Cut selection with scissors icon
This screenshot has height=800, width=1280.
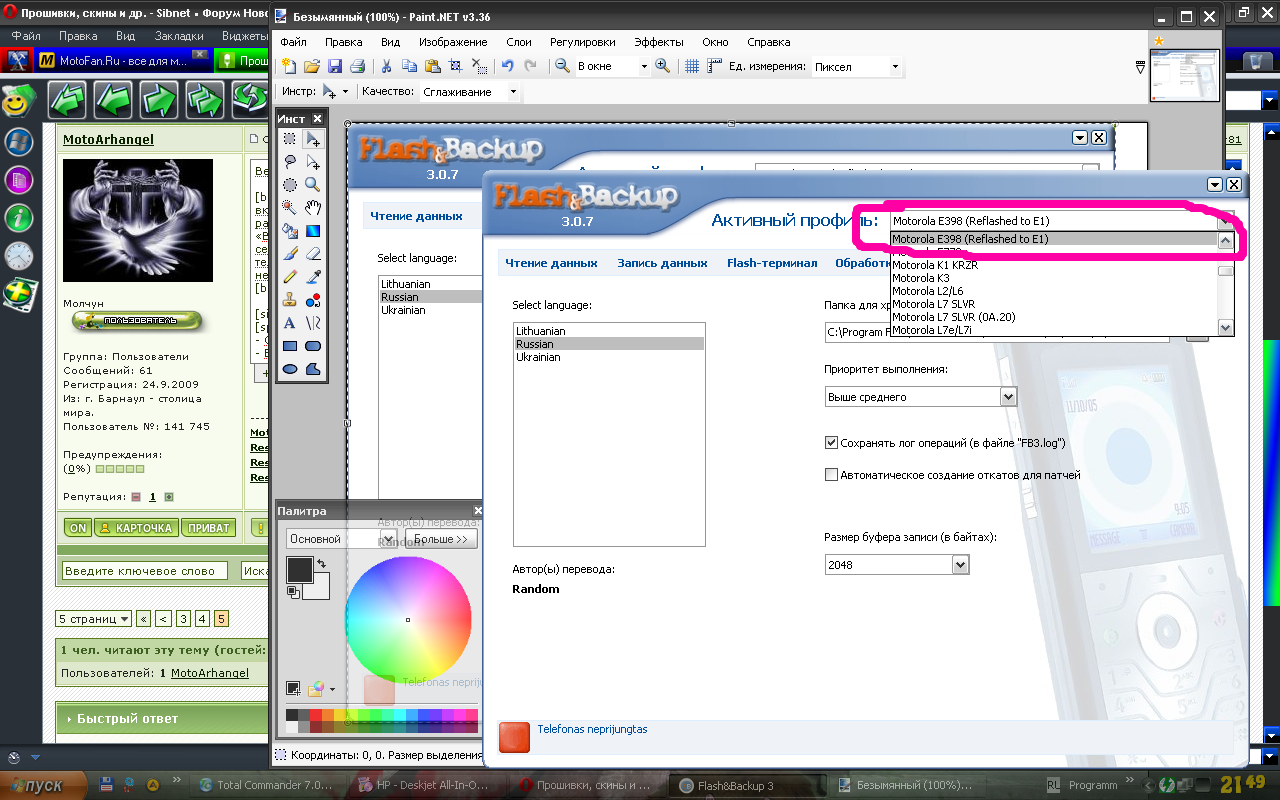pos(387,66)
